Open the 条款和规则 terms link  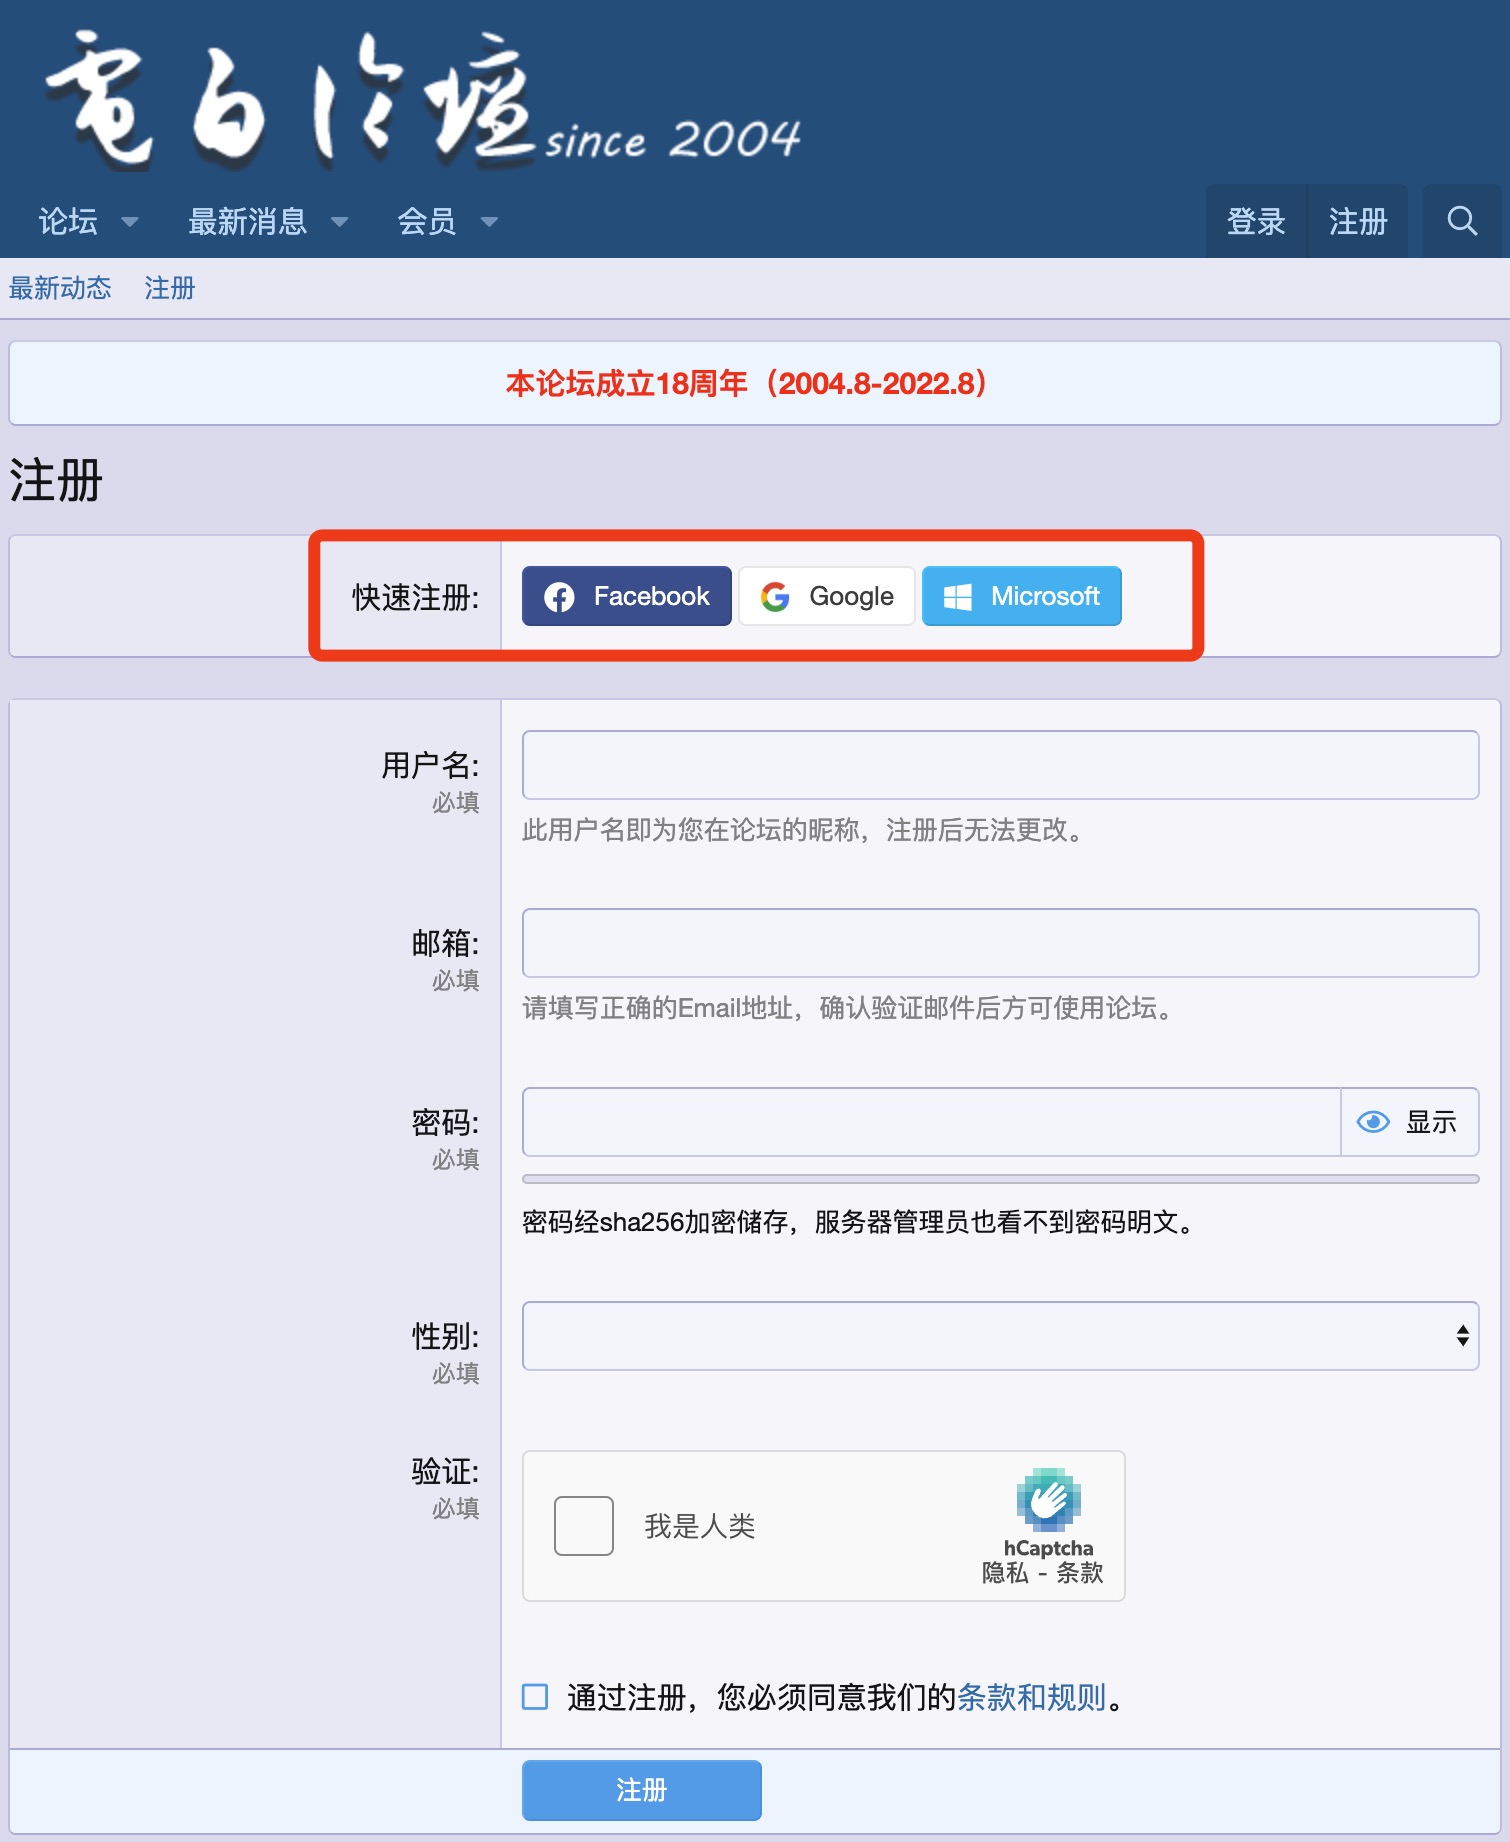(1031, 1697)
